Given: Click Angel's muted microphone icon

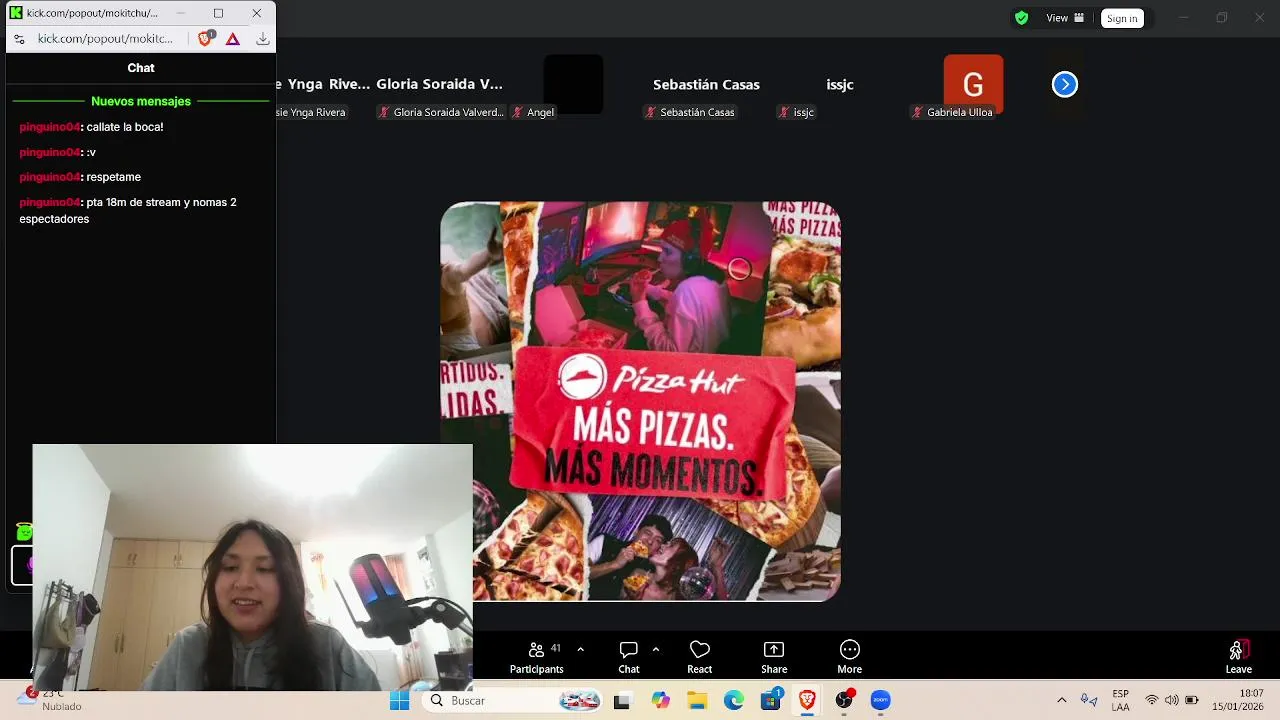Looking at the screenshot, I should click(517, 112).
